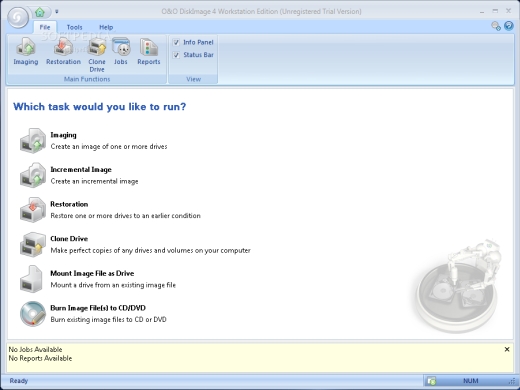This screenshot has width=520, height=390.
Task: Click the update icon beside help
Action: (496, 26)
